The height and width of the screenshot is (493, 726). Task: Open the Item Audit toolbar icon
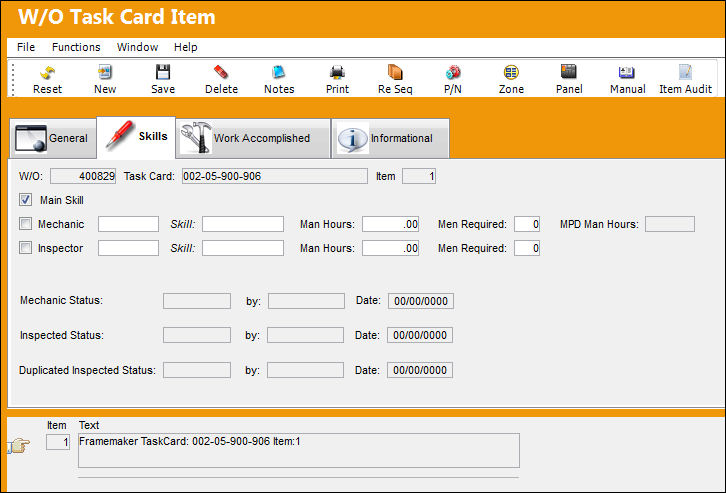coord(685,79)
